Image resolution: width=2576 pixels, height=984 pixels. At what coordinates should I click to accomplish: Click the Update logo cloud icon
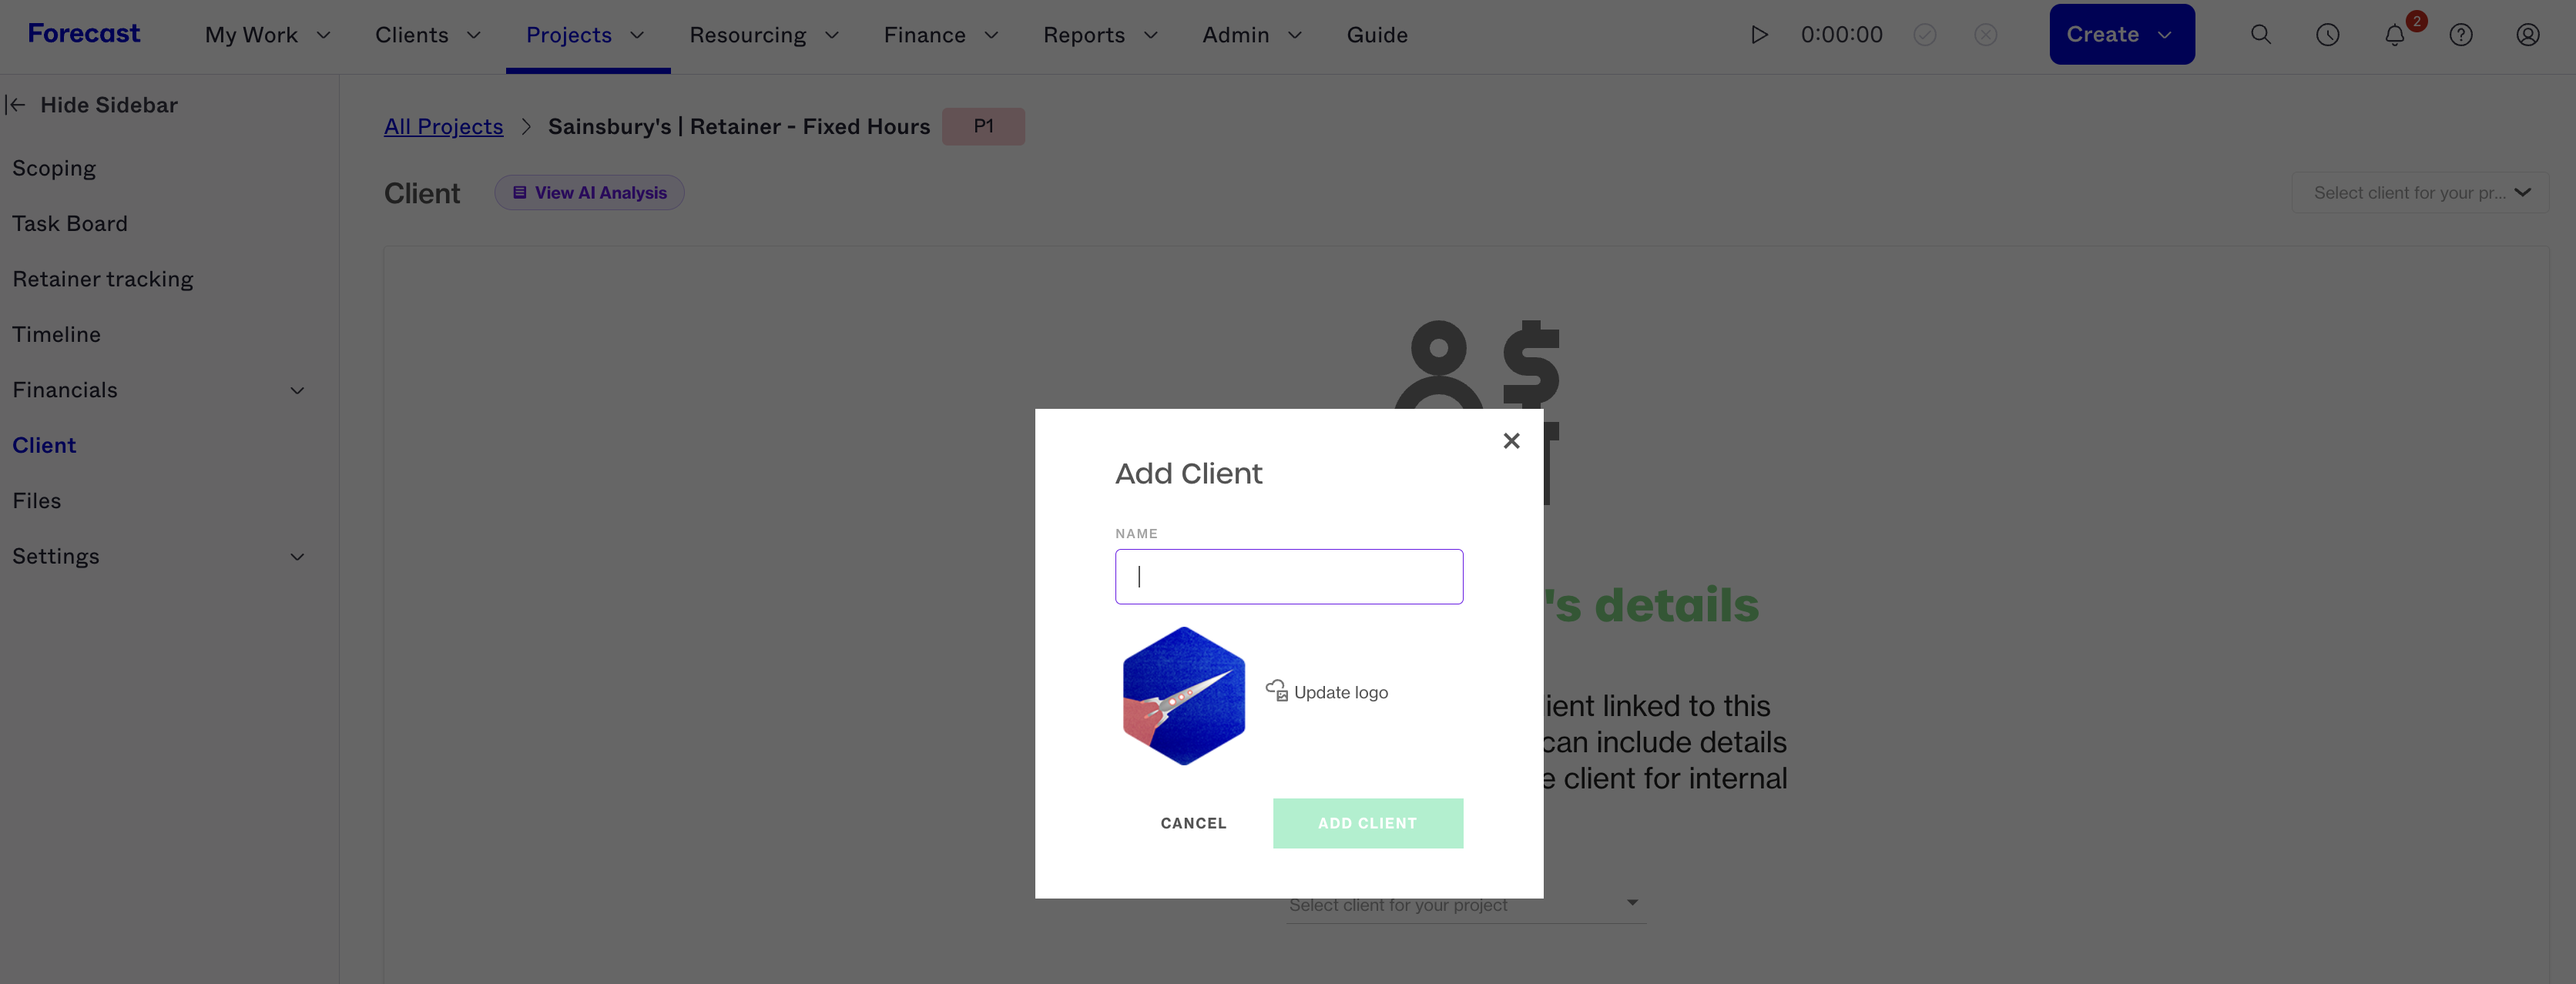click(1276, 690)
